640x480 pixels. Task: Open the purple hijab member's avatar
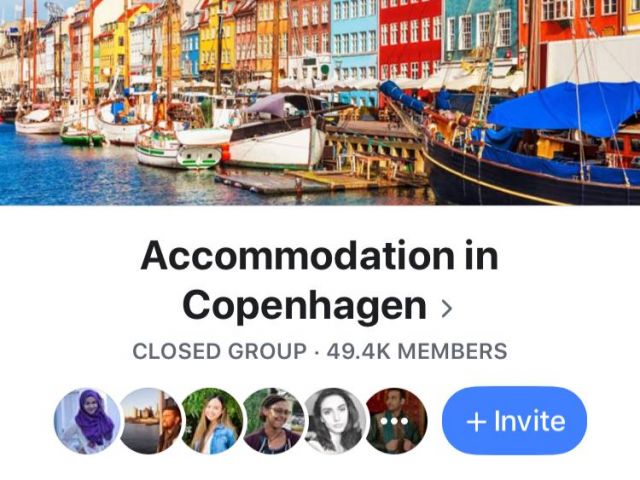88,421
